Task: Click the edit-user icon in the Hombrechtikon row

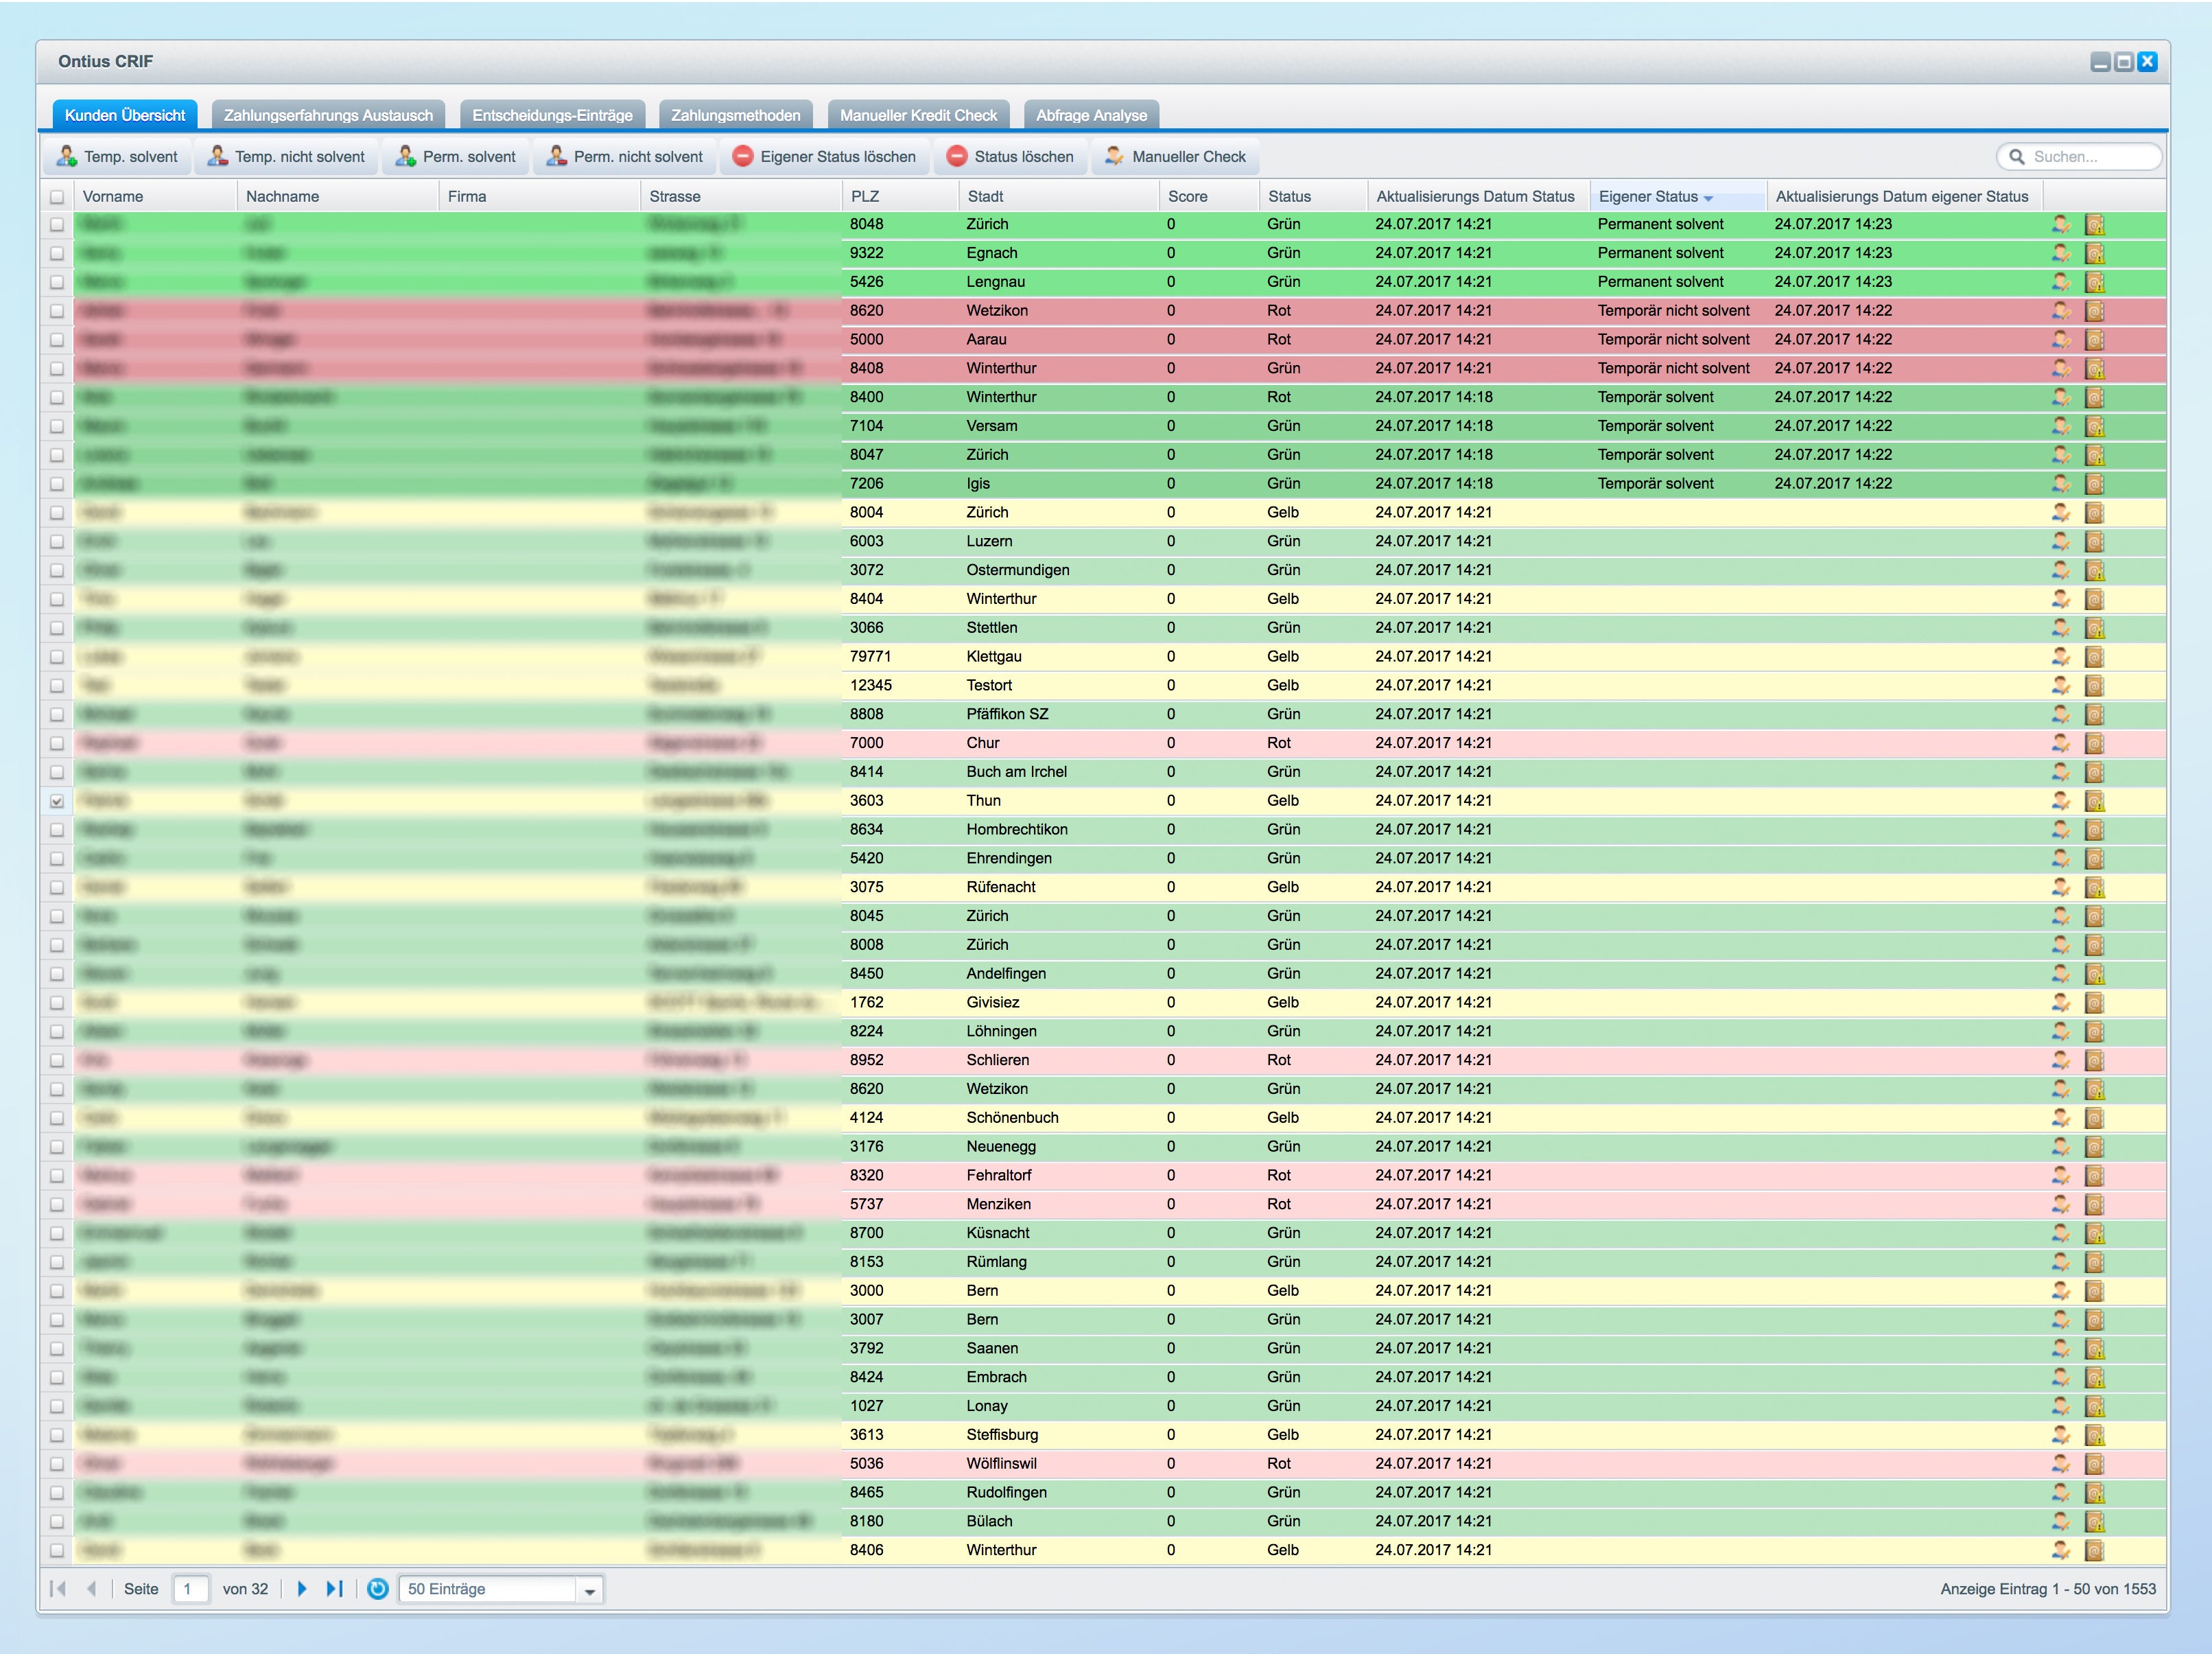Action: [x=2061, y=830]
